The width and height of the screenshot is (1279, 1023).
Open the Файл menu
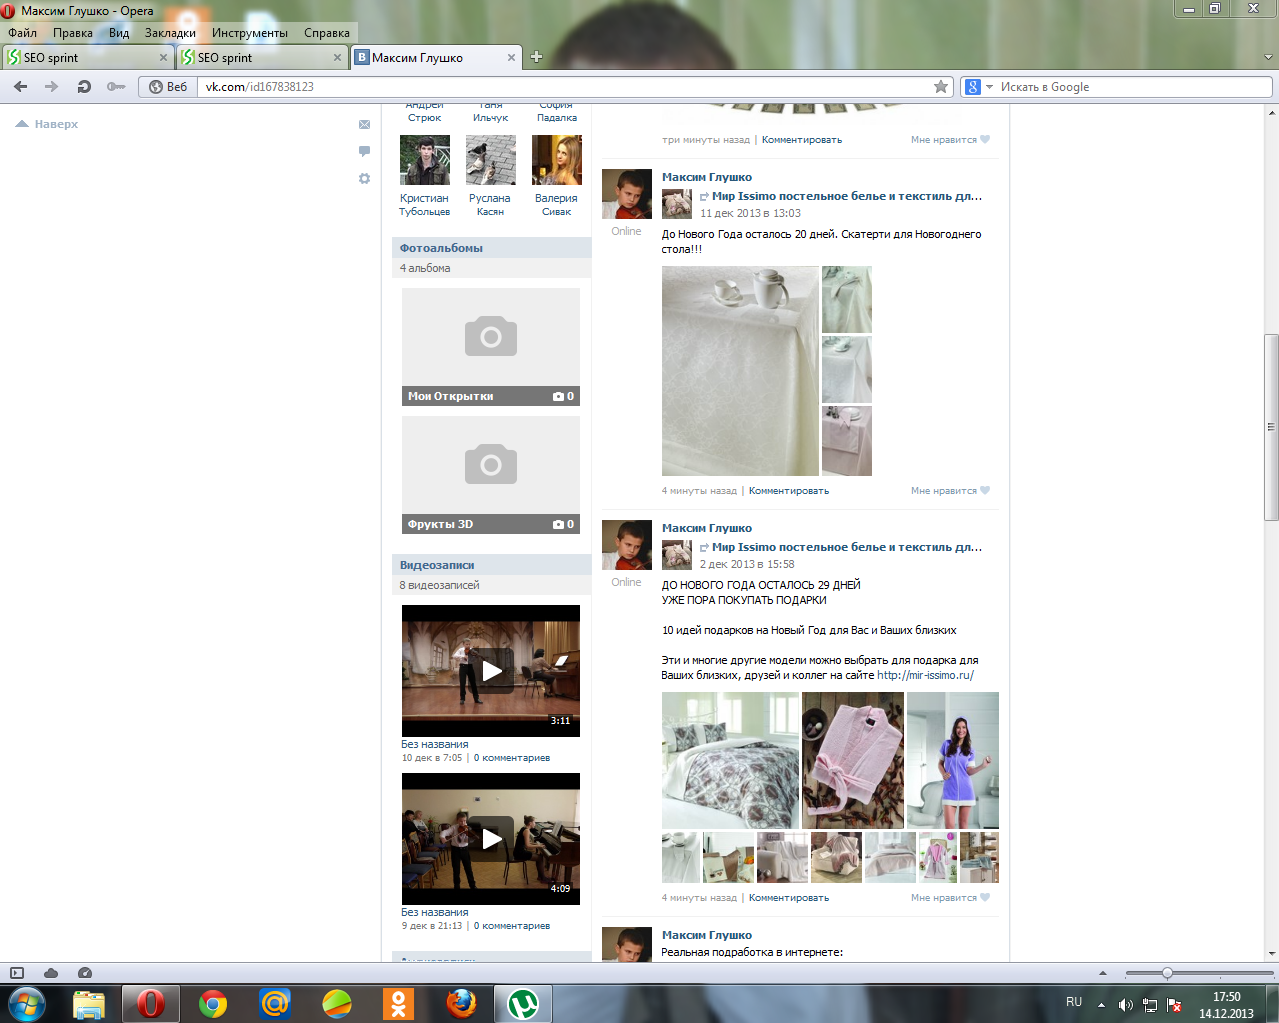click(x=23, y=33)
